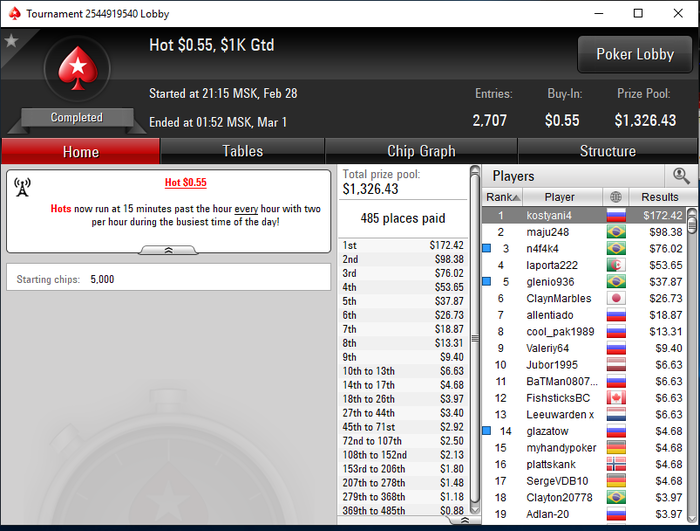Toggle the blue marker beside glazatow
This screenshot has height=531, width=700.
click(x=487, y=431)
